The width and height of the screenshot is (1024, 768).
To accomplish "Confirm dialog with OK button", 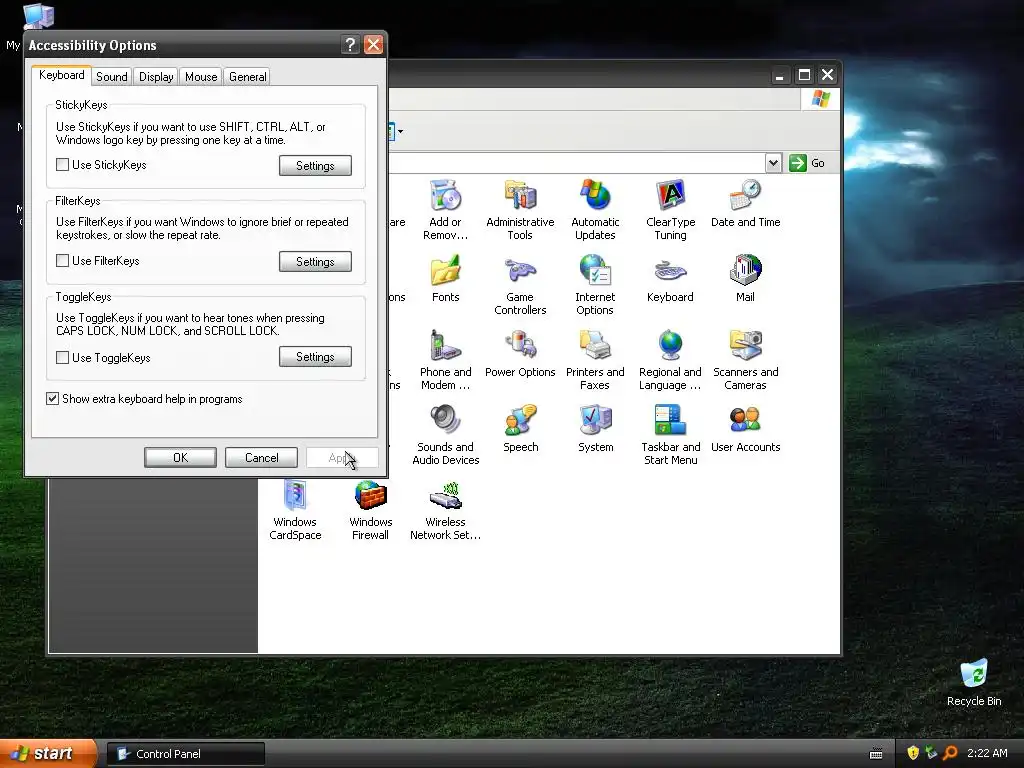I will click(x=180, y=457).
